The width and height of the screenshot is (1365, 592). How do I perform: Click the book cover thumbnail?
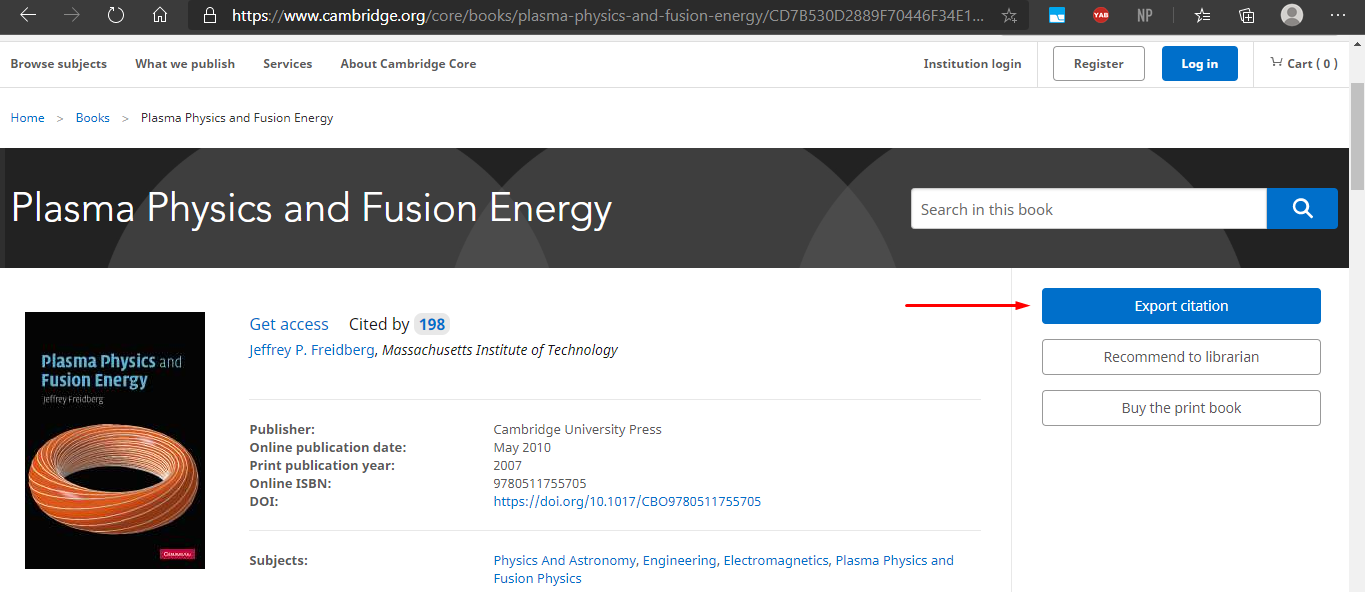tap(115, 440)
